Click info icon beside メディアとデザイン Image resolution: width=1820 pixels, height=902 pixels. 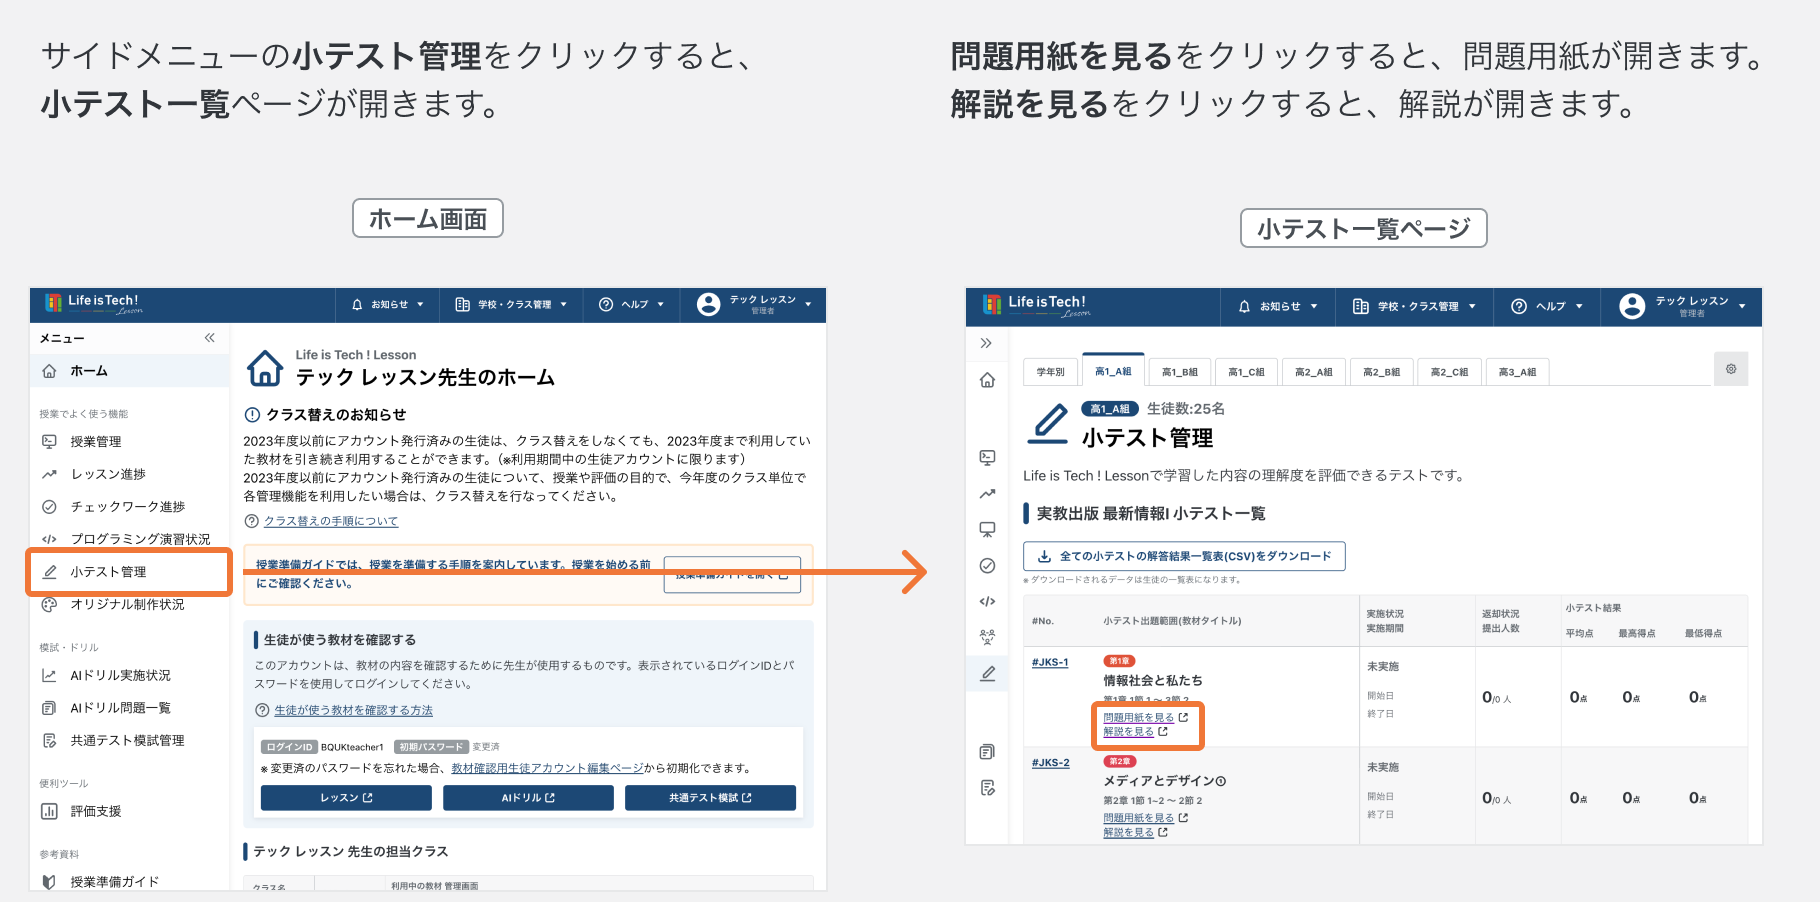click(x=1221, y=781)
